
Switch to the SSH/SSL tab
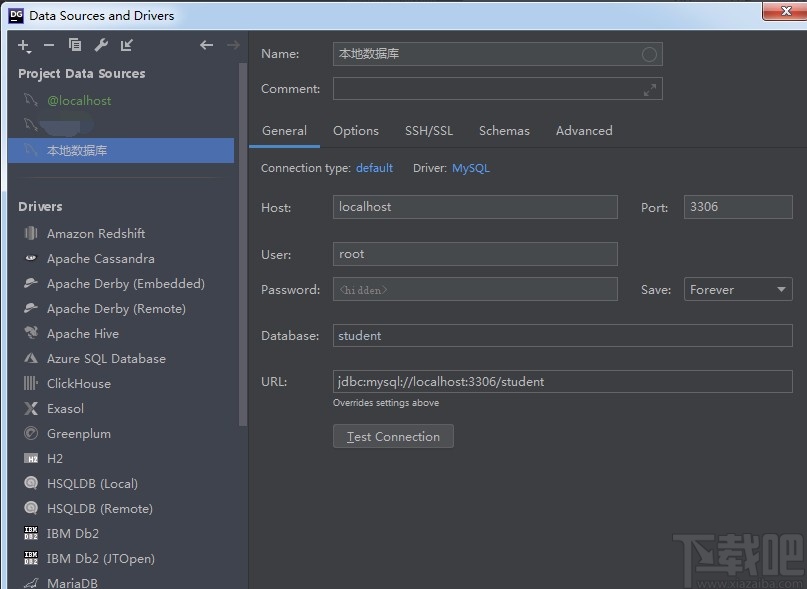[428, 131]
